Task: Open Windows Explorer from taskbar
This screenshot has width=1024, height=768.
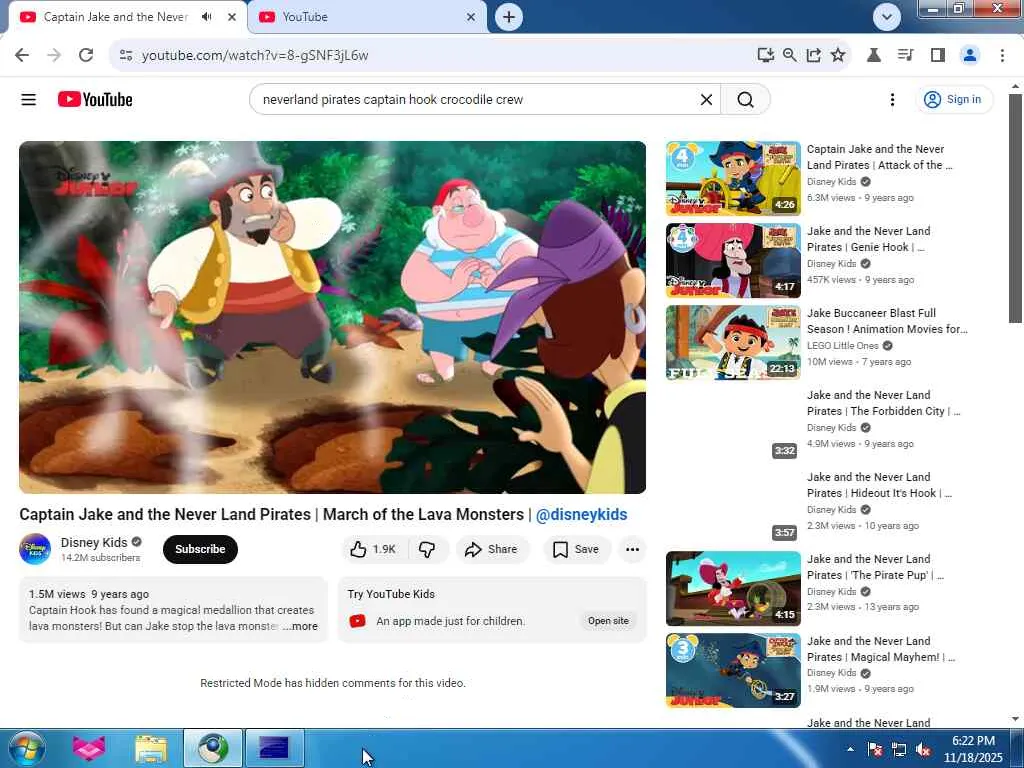Action: pos(151,748)
